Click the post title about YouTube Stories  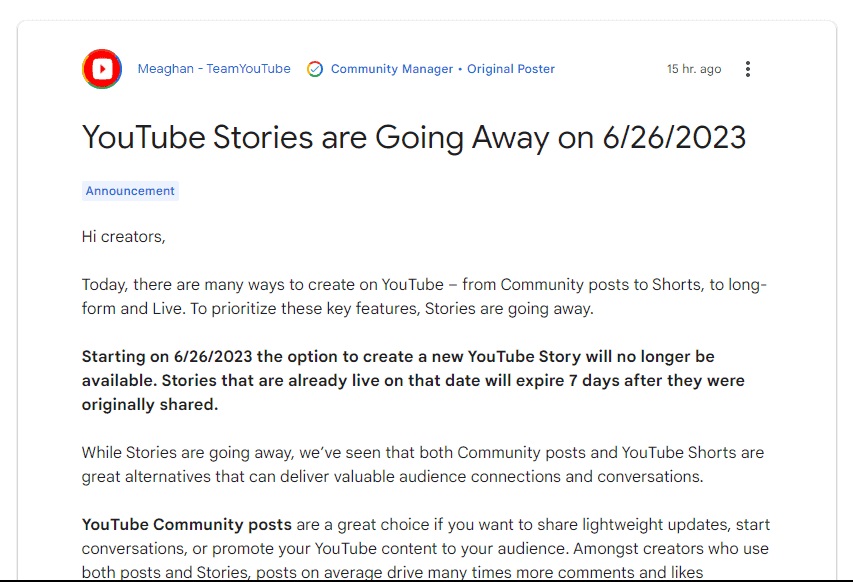413,137
